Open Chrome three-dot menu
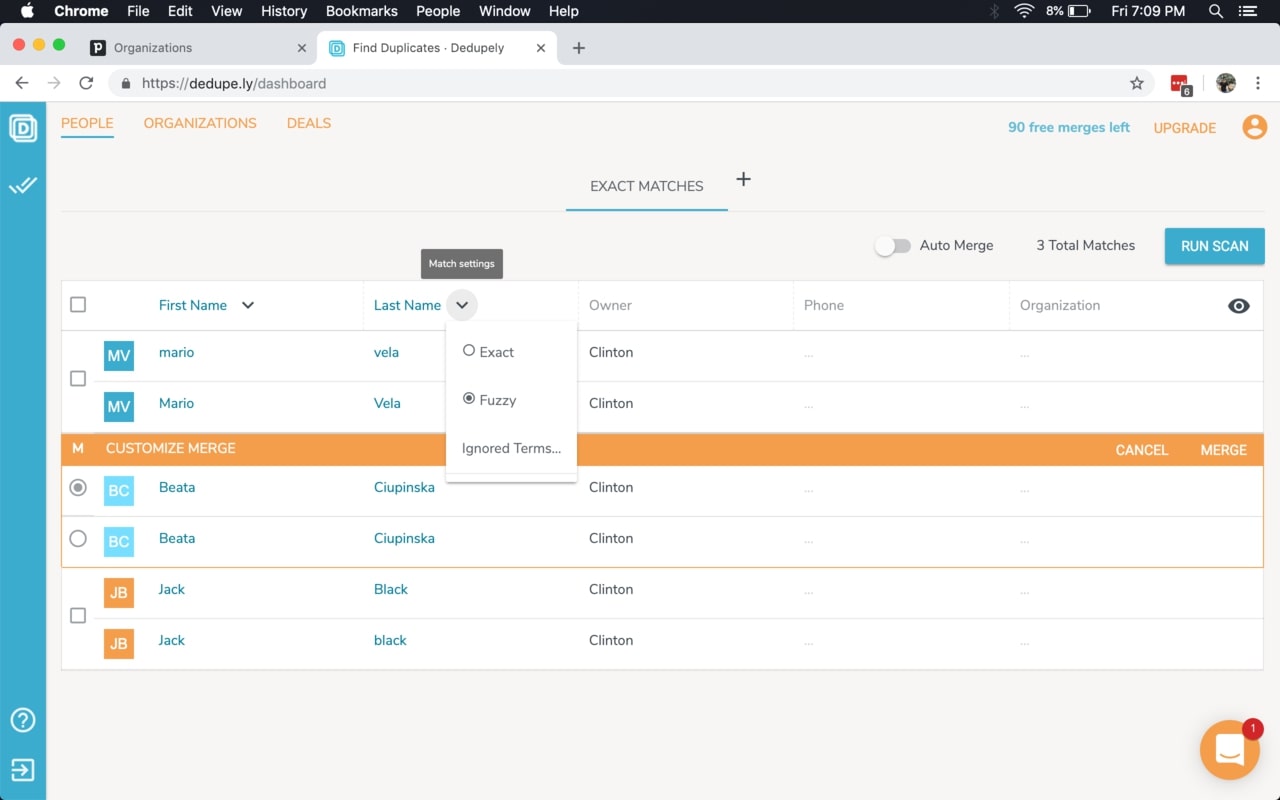This screenshot has height=800, width=1280. (x=1259, y=84)
